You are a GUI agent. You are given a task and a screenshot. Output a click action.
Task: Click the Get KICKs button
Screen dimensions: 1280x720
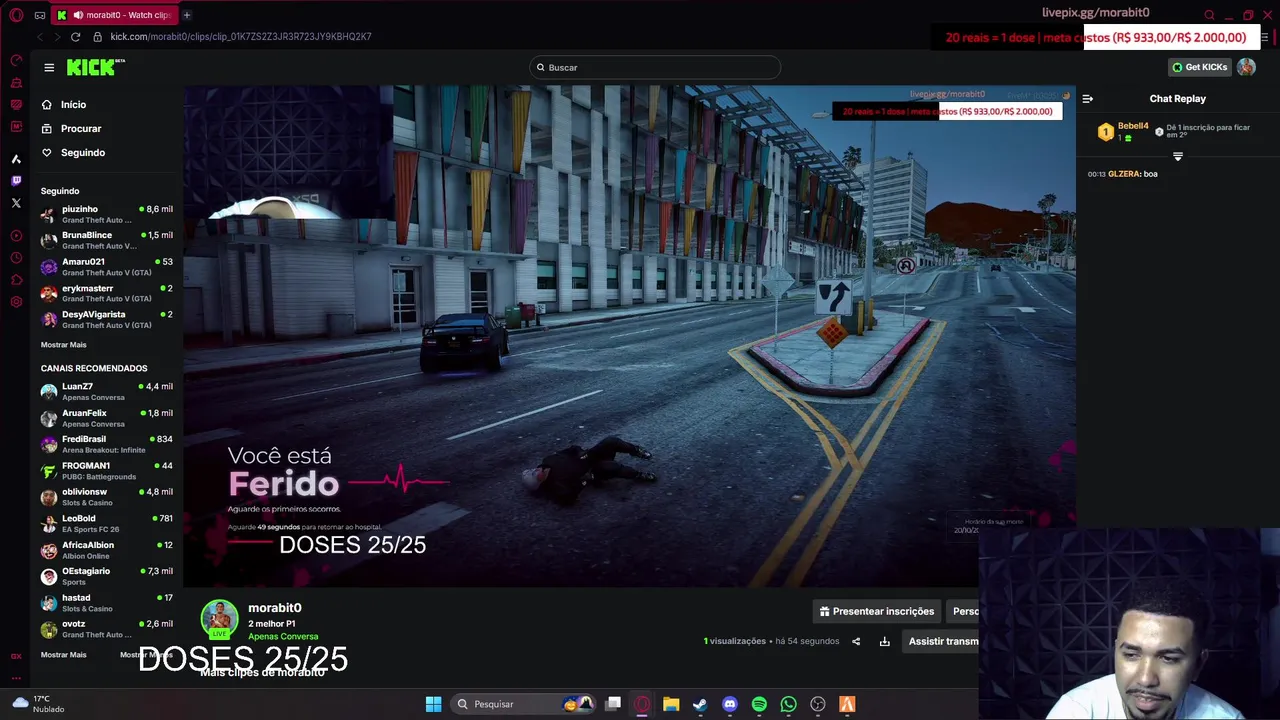pos(1199,67)
